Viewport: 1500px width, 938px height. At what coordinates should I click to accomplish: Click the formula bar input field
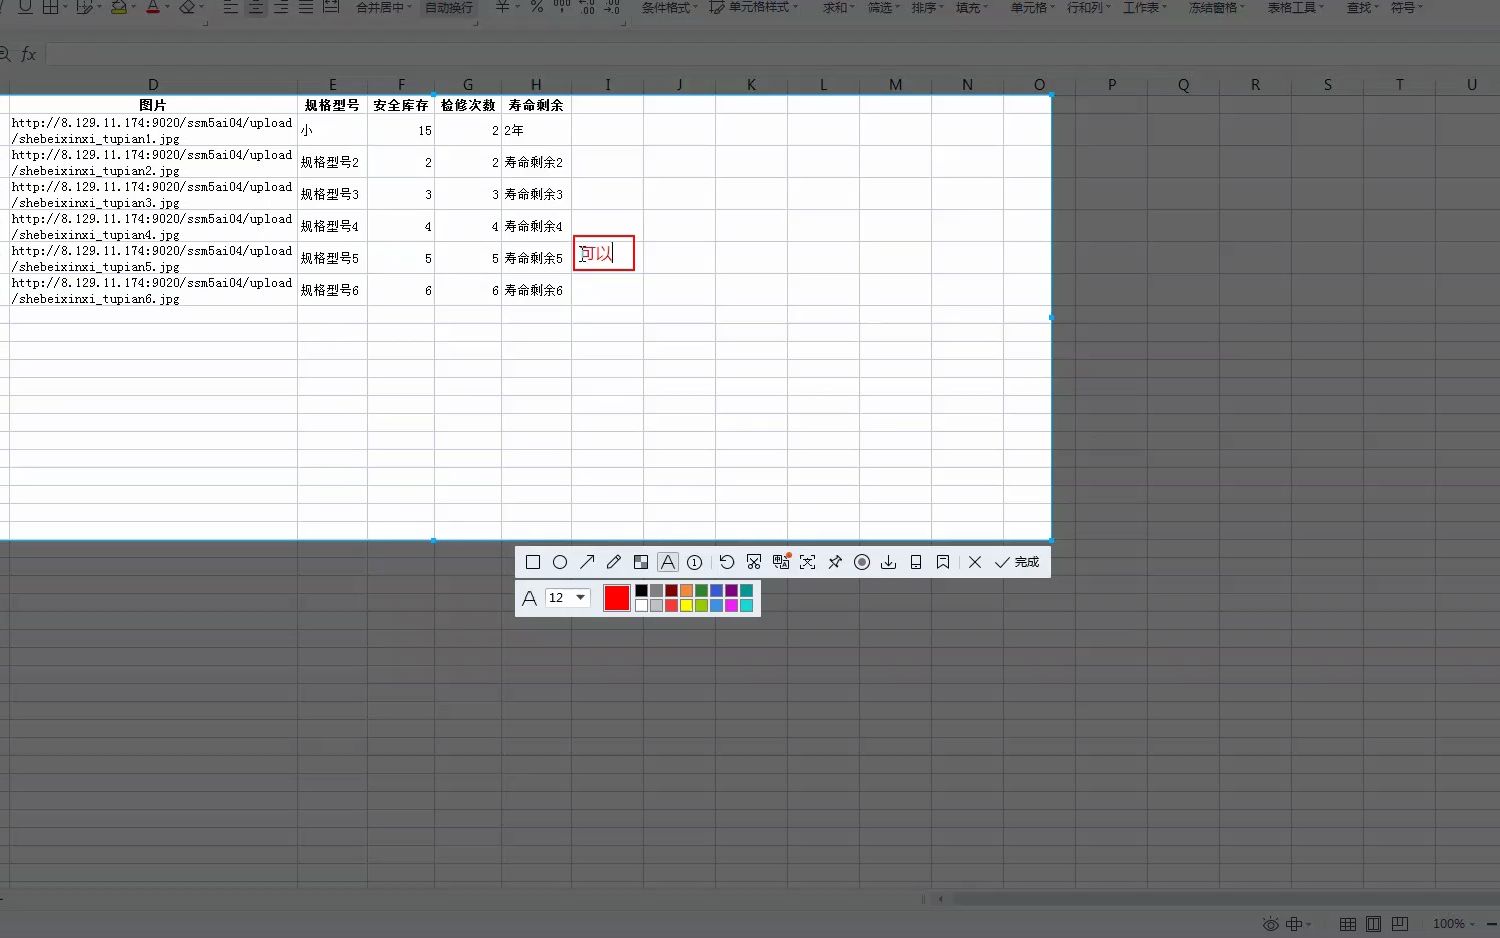pos(772,54)
